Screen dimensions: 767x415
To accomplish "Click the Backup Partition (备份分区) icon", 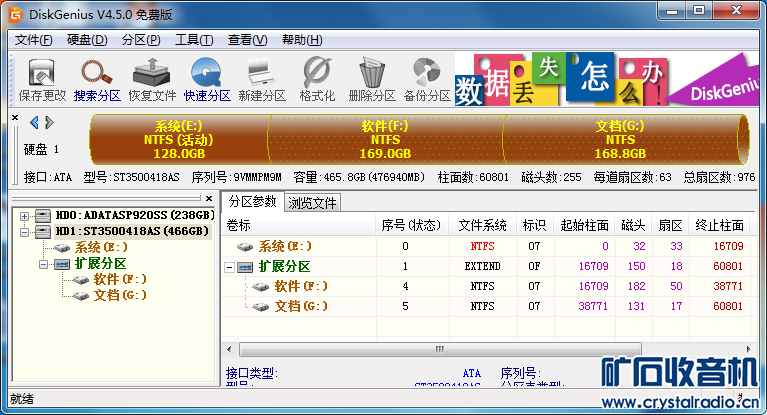I will (427, 80).
